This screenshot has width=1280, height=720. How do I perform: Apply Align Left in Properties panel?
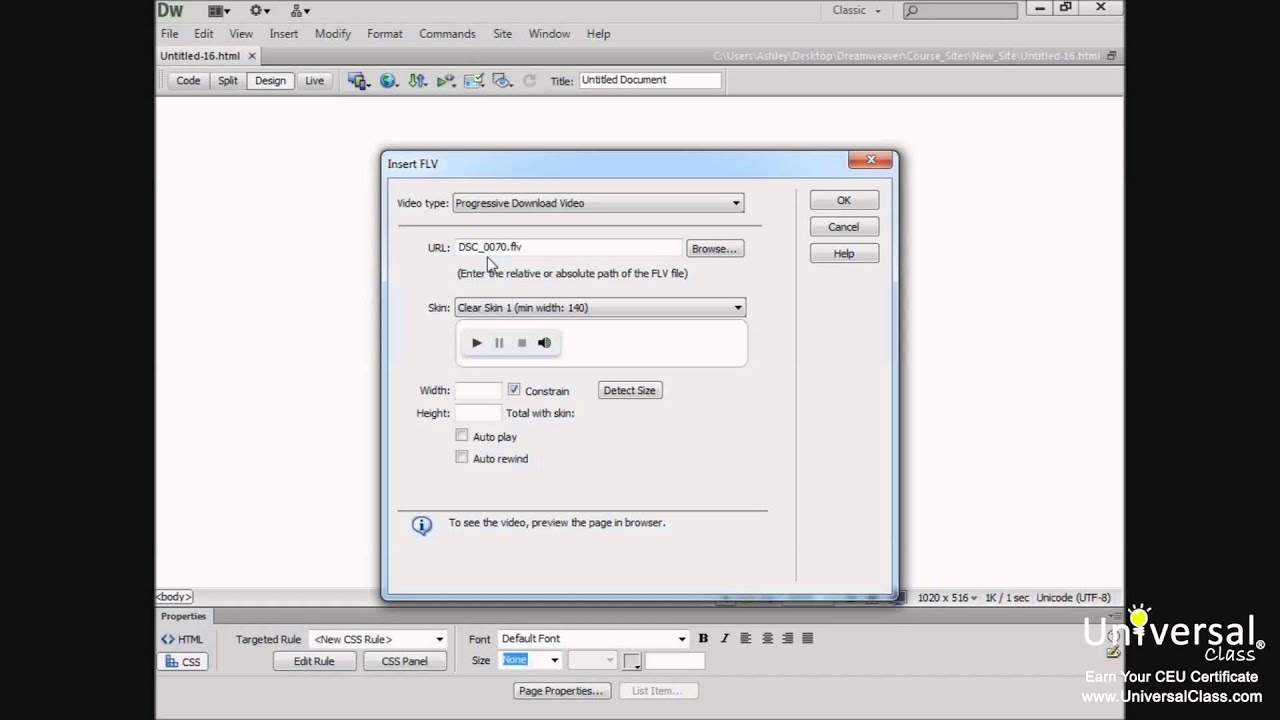click(x=746, y=638)
